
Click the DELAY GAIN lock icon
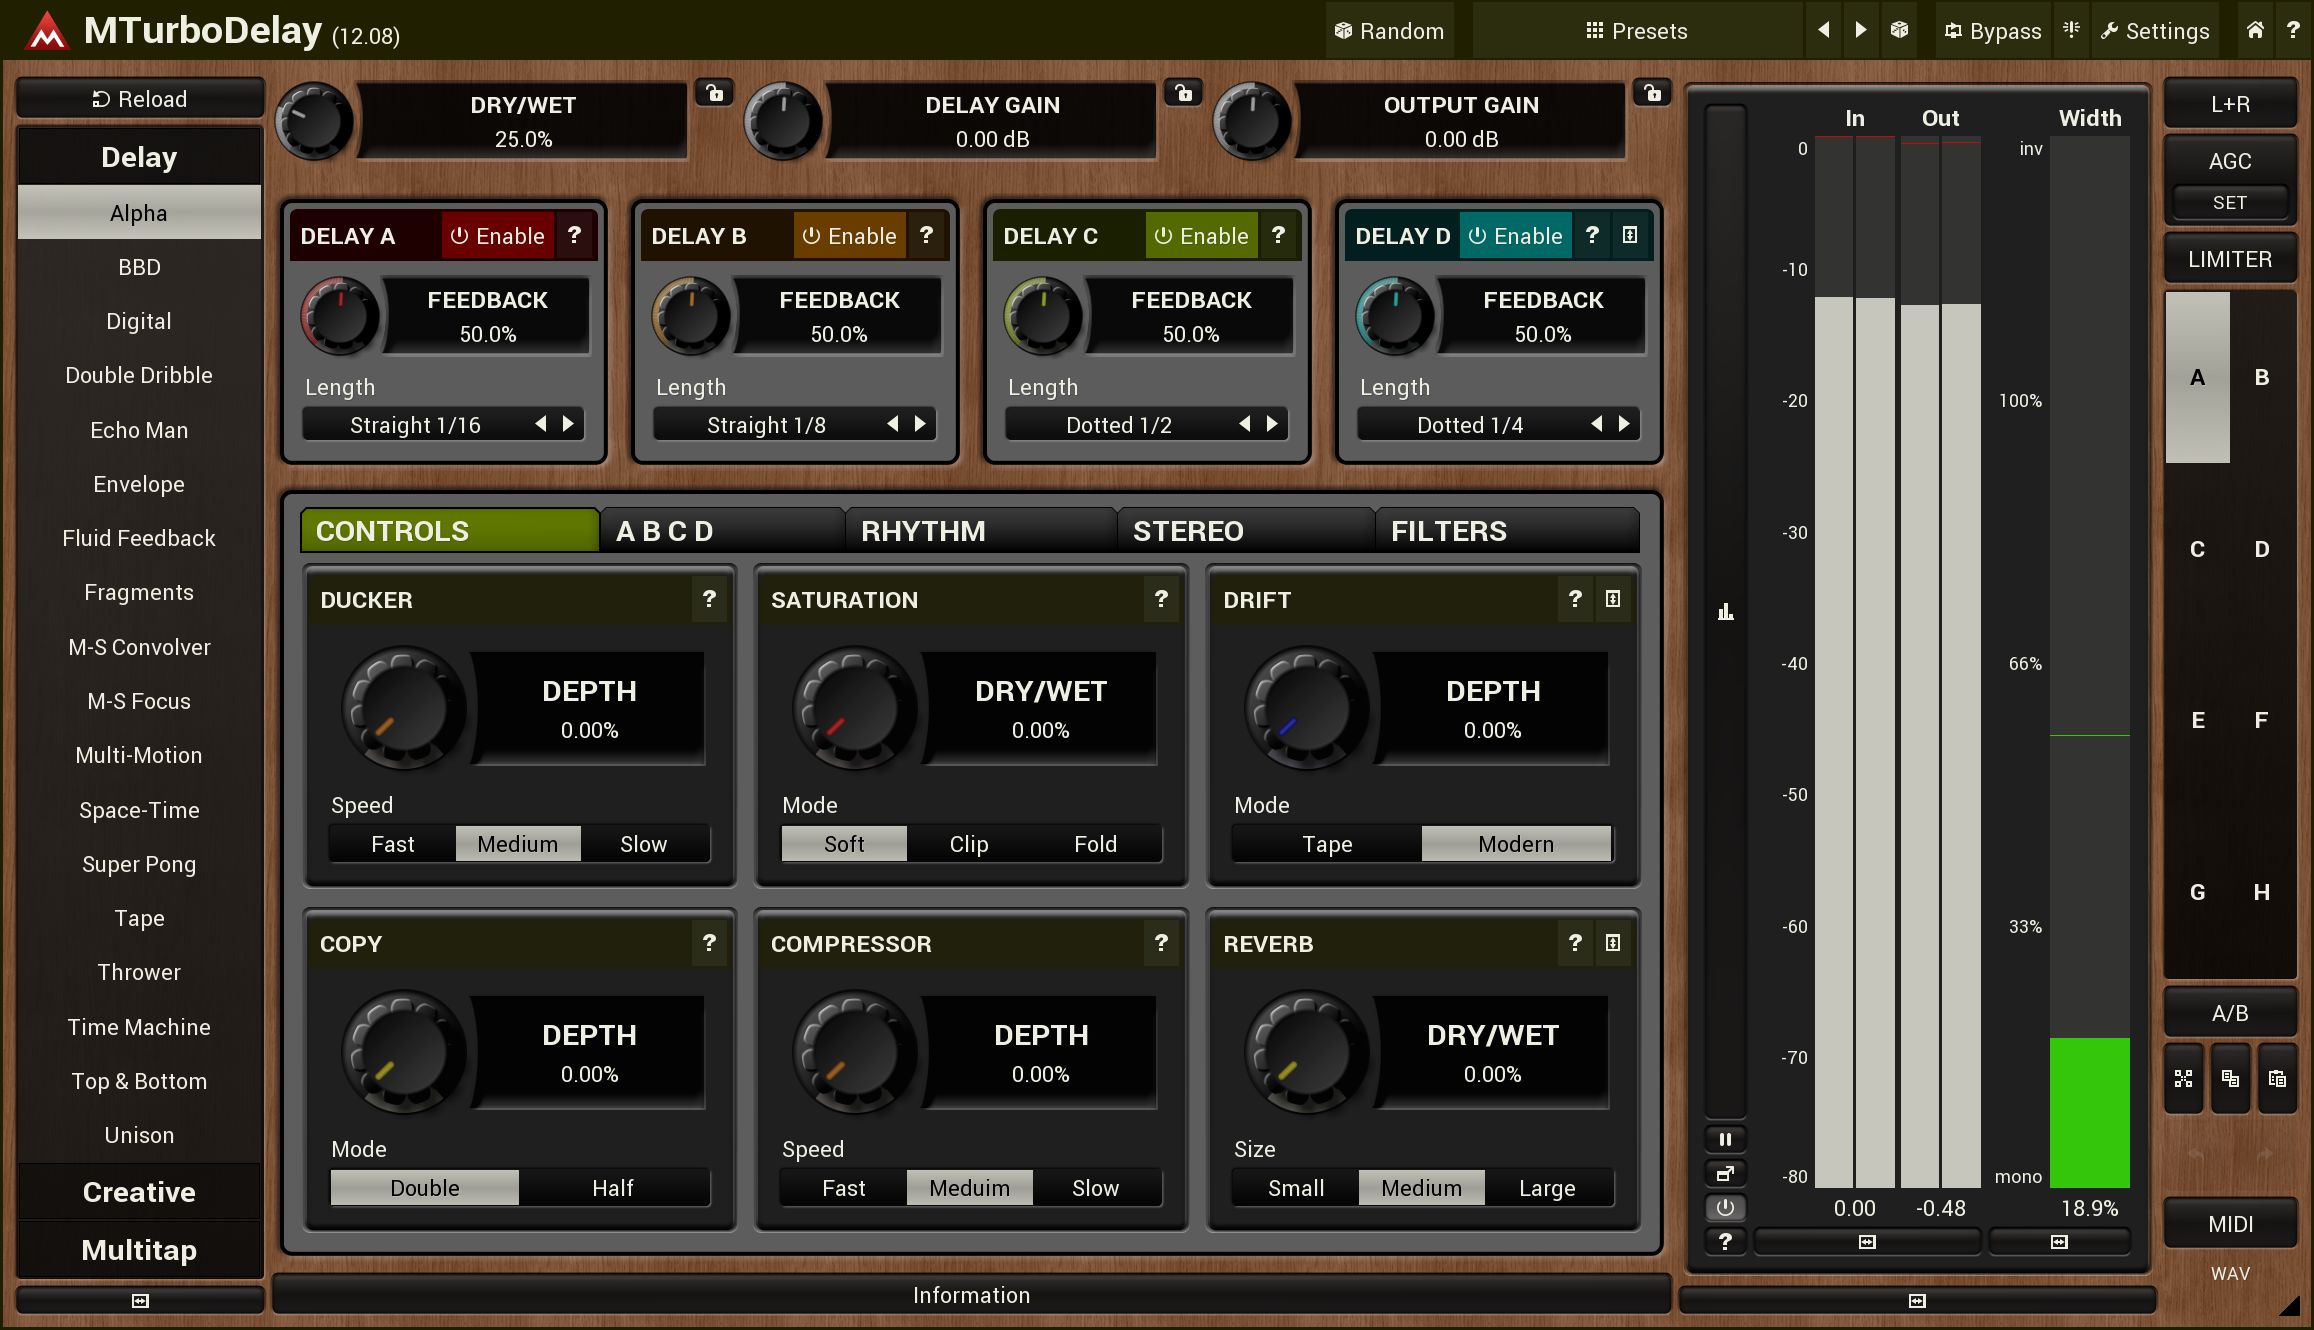(x=1183, y=93)
